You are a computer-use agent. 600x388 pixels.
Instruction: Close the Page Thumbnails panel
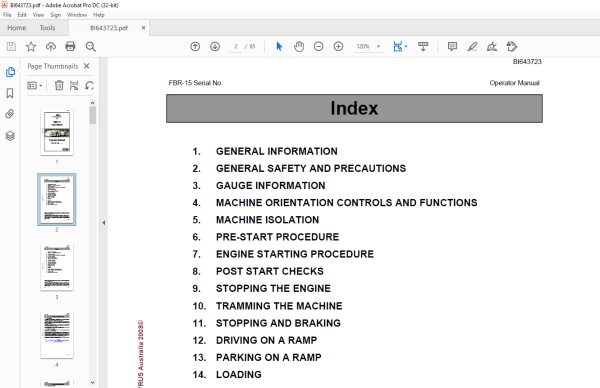pyautogui.click(x=87, y=66)
